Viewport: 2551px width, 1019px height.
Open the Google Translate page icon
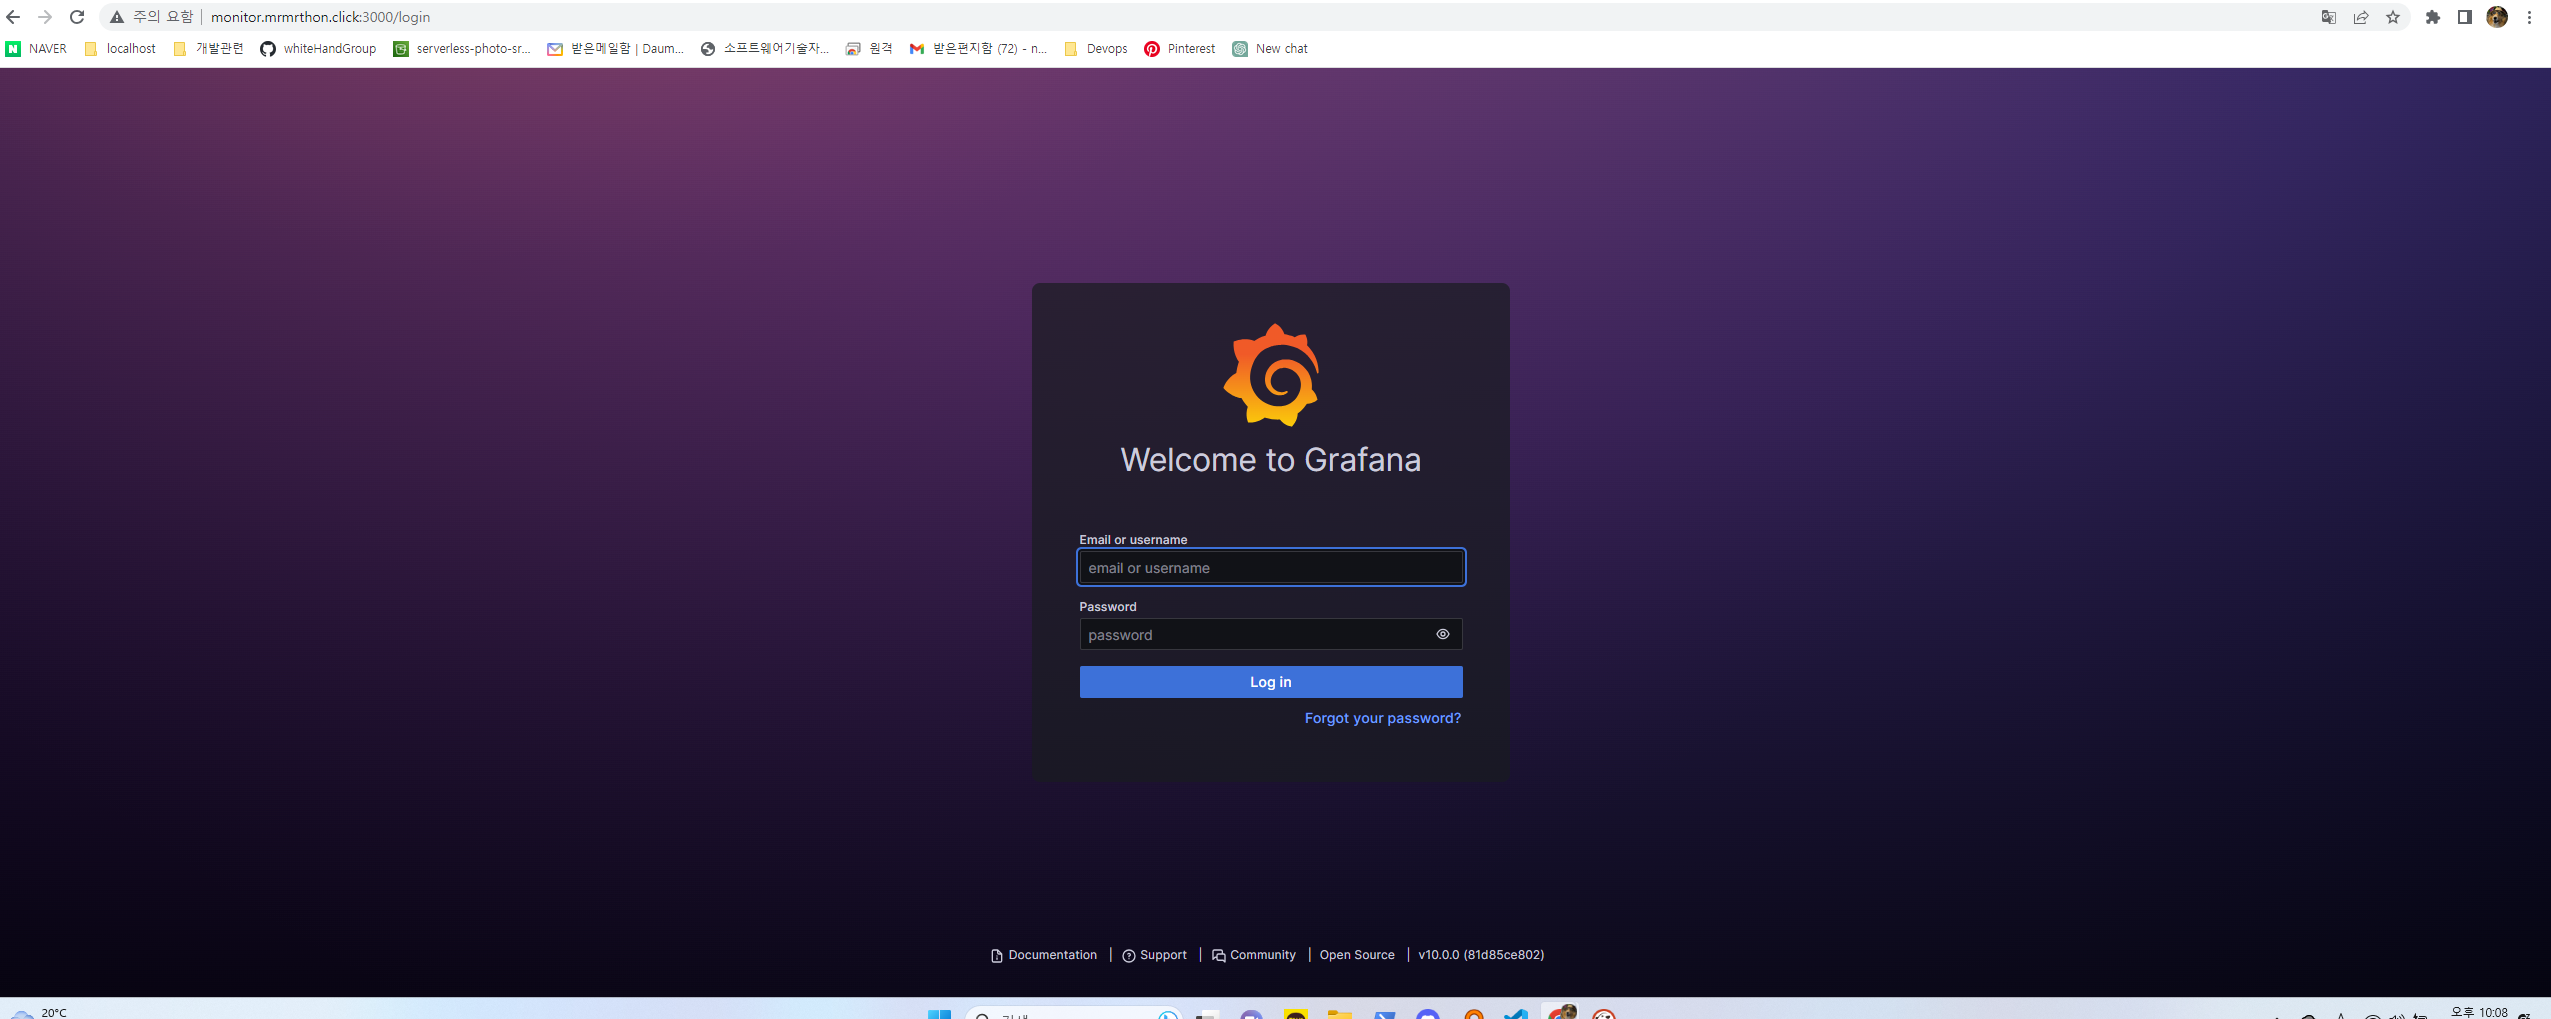coord(2329,17)
